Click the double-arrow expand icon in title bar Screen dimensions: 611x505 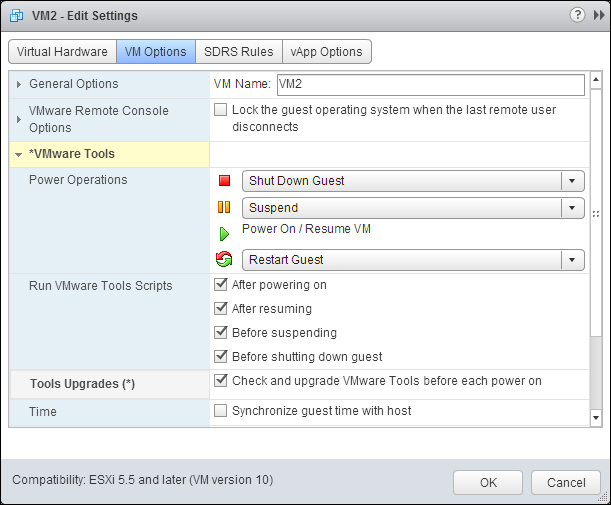click(599, 15)
